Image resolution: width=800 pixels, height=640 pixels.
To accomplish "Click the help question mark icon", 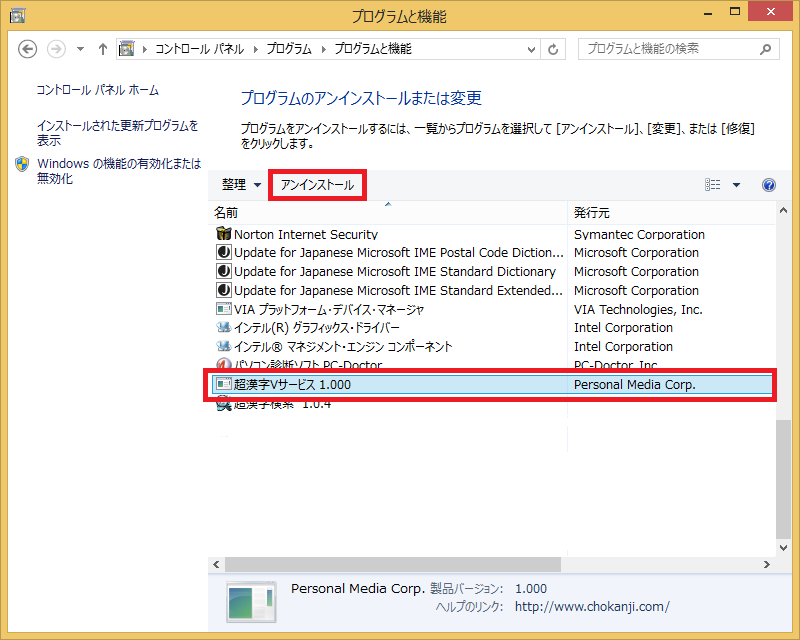I will pyautogui.click(x=768, y=185).
